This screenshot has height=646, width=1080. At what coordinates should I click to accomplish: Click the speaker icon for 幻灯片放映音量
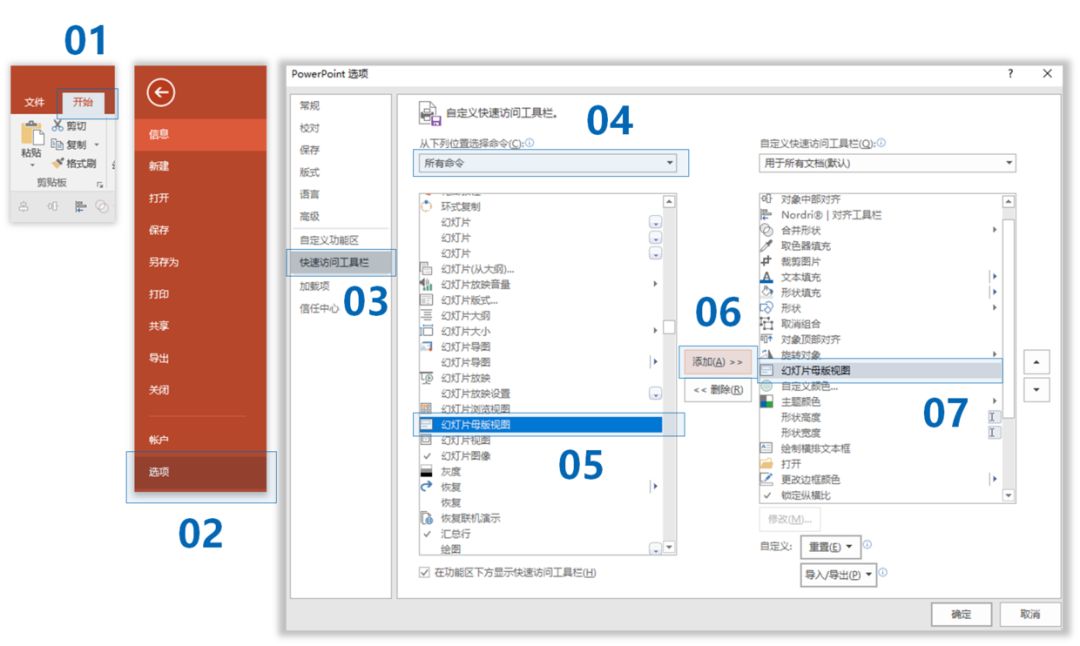pyautogui.click(x=426, y=284)
